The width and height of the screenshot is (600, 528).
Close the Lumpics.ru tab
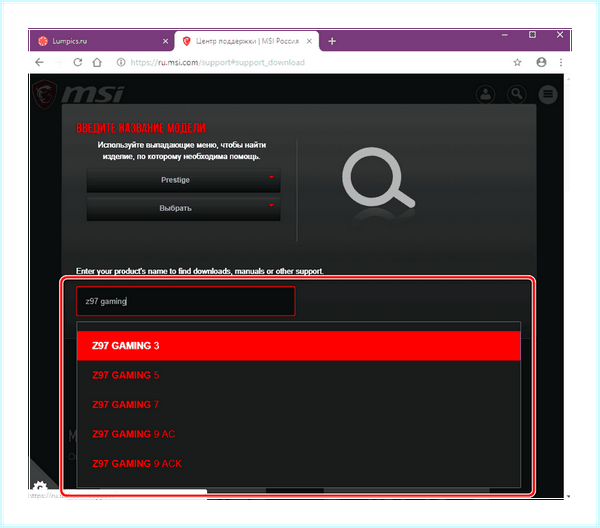(165, 41)
